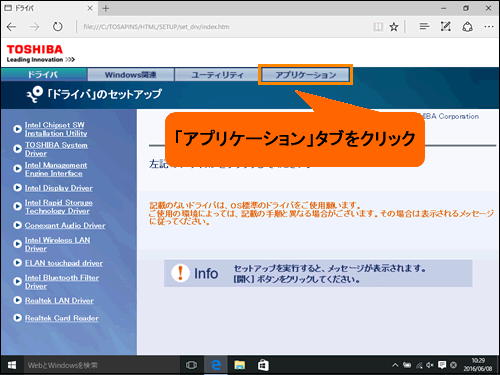This screenshot has height=375, width=500.
Task: Switch to the Windows関連 tab
Action: (x=131, y=75)
